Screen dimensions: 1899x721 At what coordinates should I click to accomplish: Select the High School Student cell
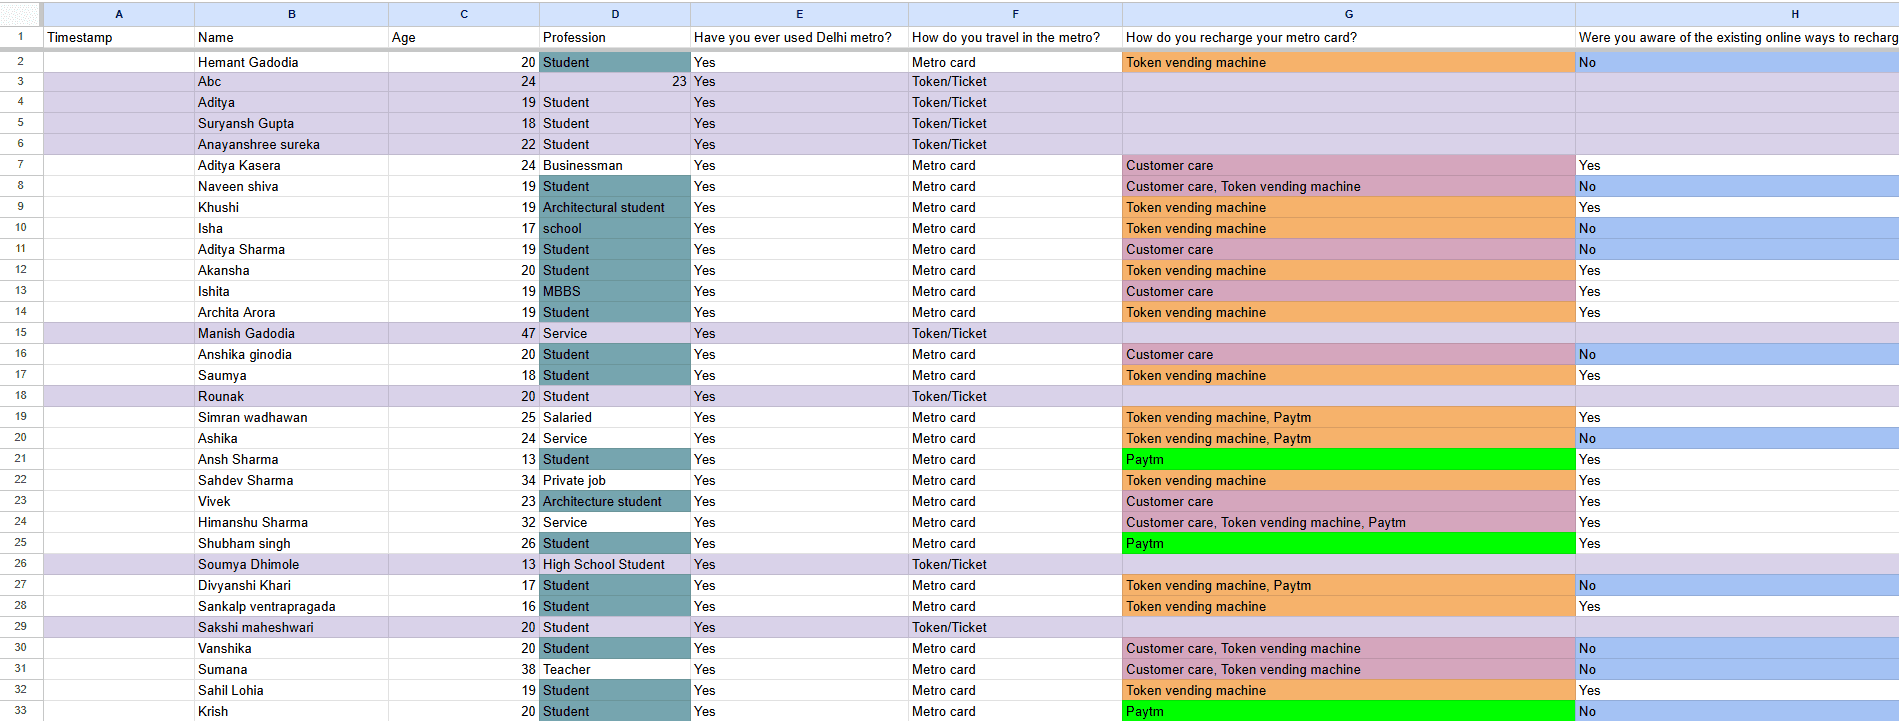coord(615,564)
